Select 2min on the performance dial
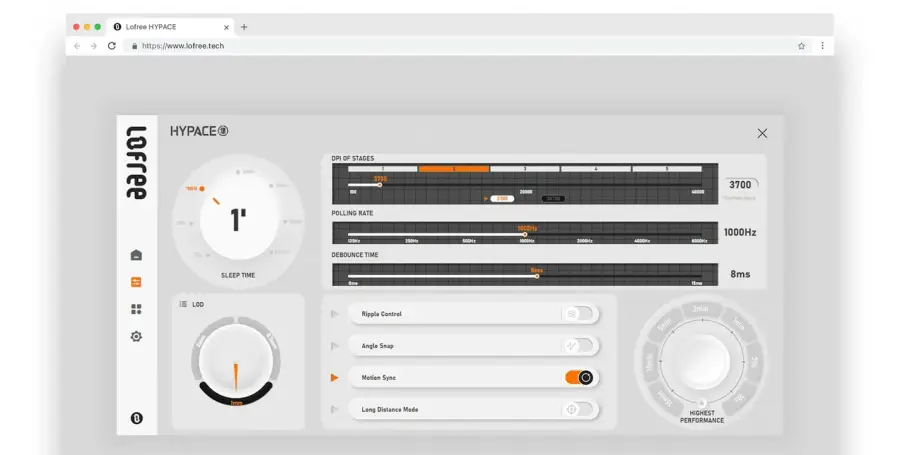Screen dimensions: 900x455 (x=700, y=309)
